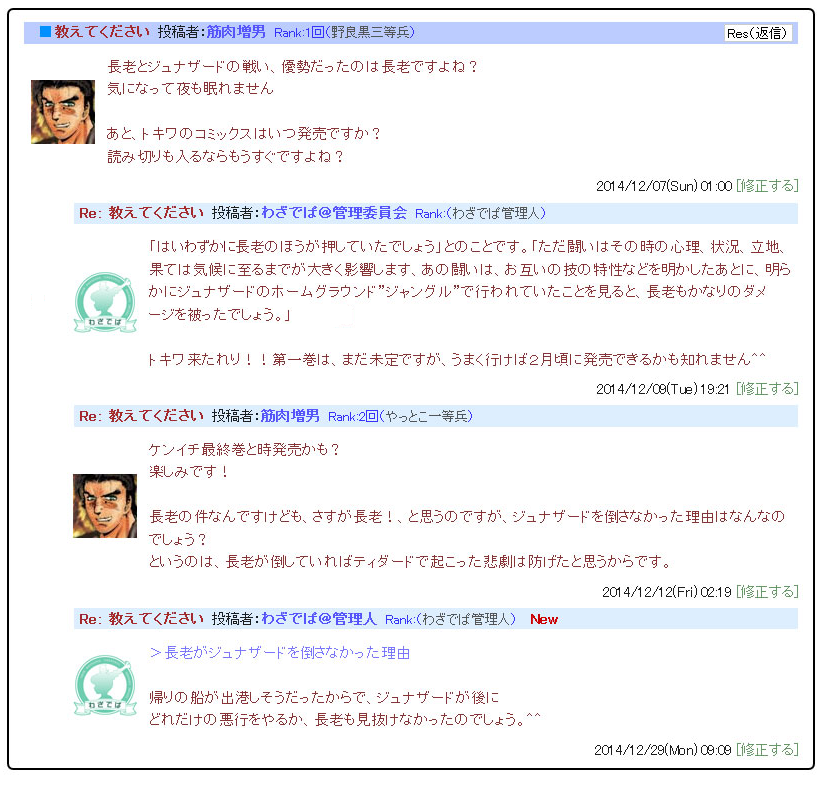The image size is (828, 788).
Task: Open わざでば＠管理人 author link
Action: (x=319, y=619)
